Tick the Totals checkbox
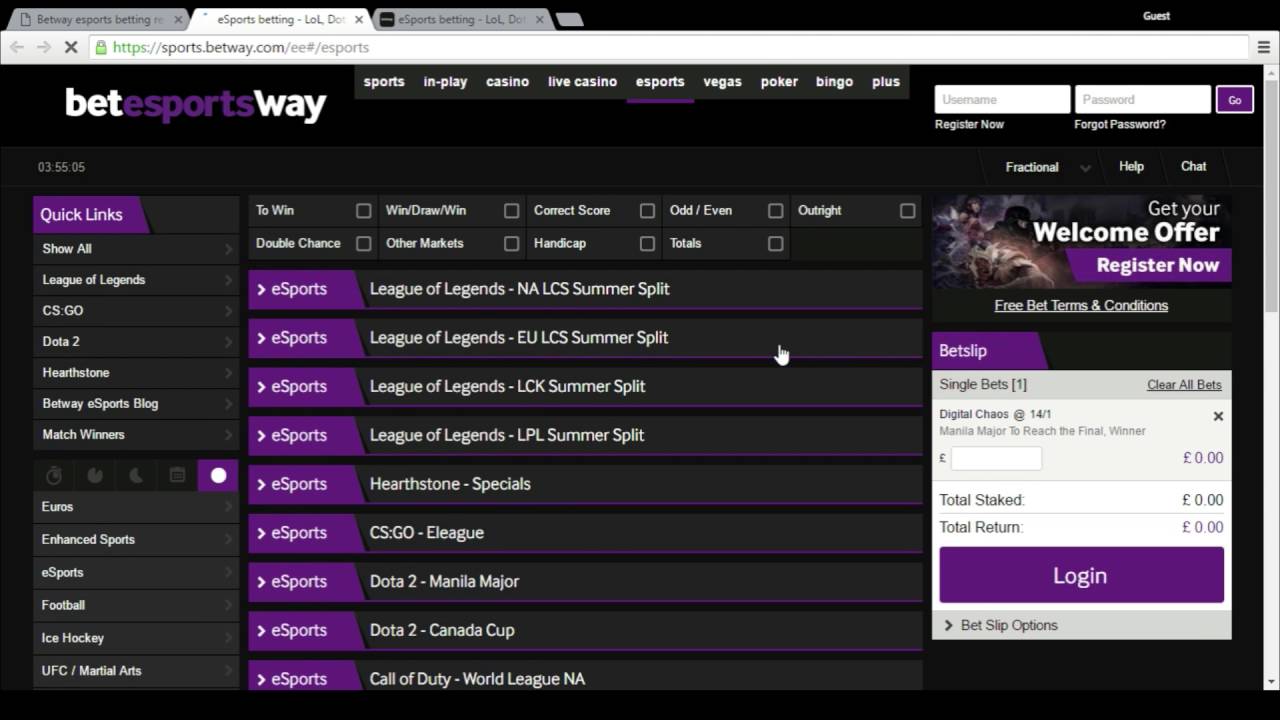 [776, 244]
